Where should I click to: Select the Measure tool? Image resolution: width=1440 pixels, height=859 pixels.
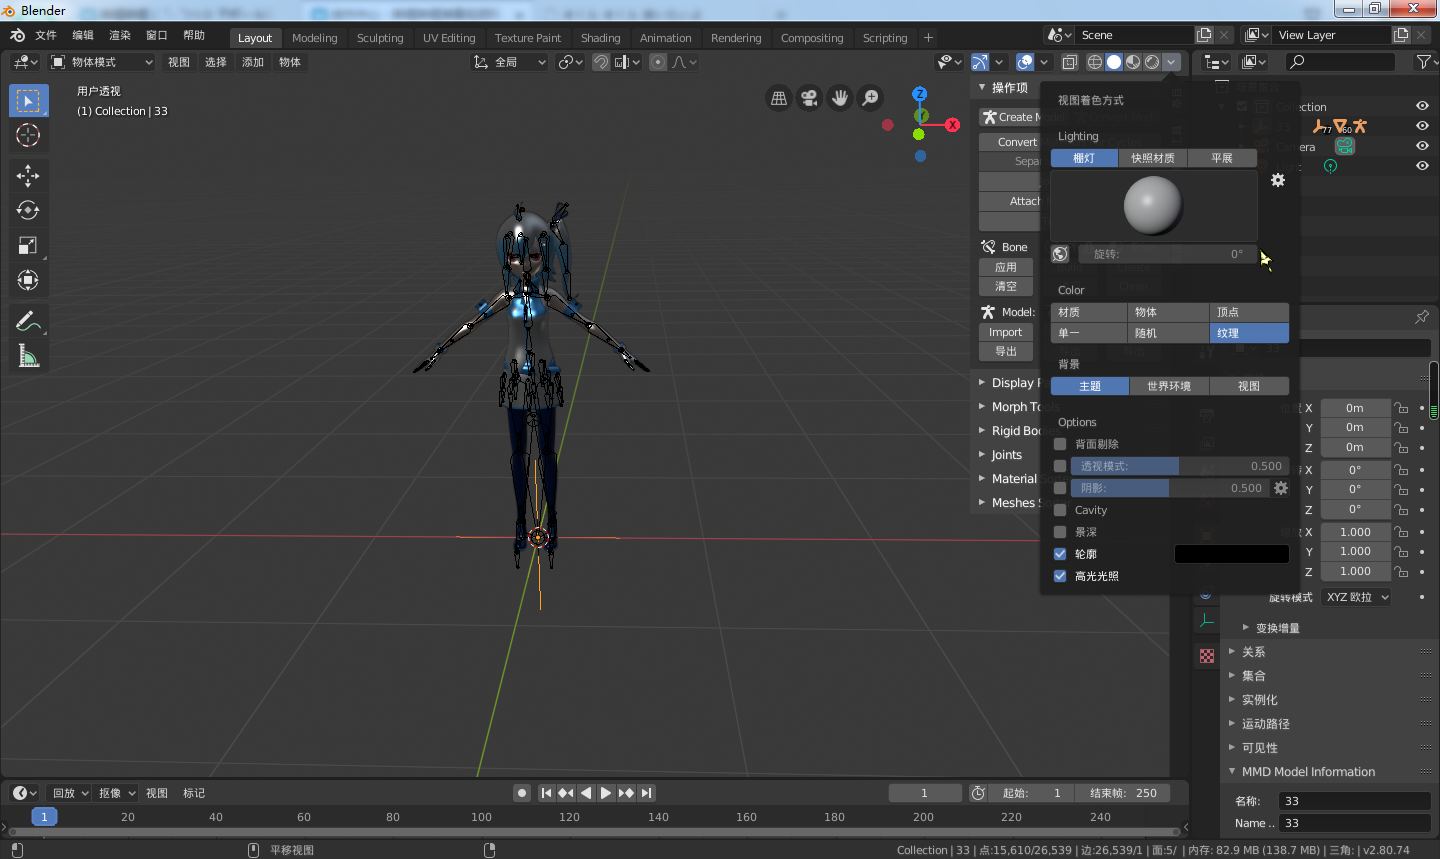28,356
